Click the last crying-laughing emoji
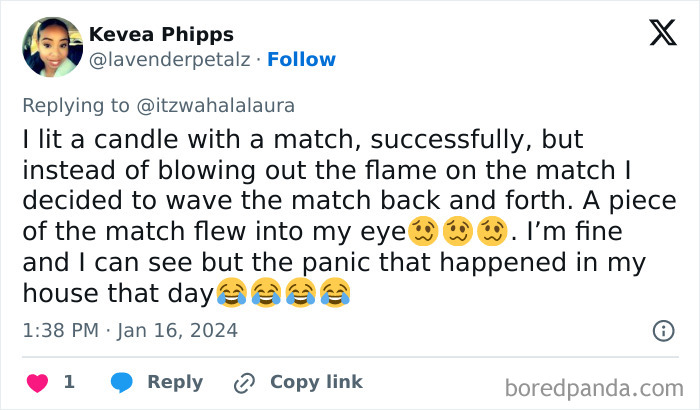The width and height of the screenshot is (700, 410). click(x=335, y=294)
